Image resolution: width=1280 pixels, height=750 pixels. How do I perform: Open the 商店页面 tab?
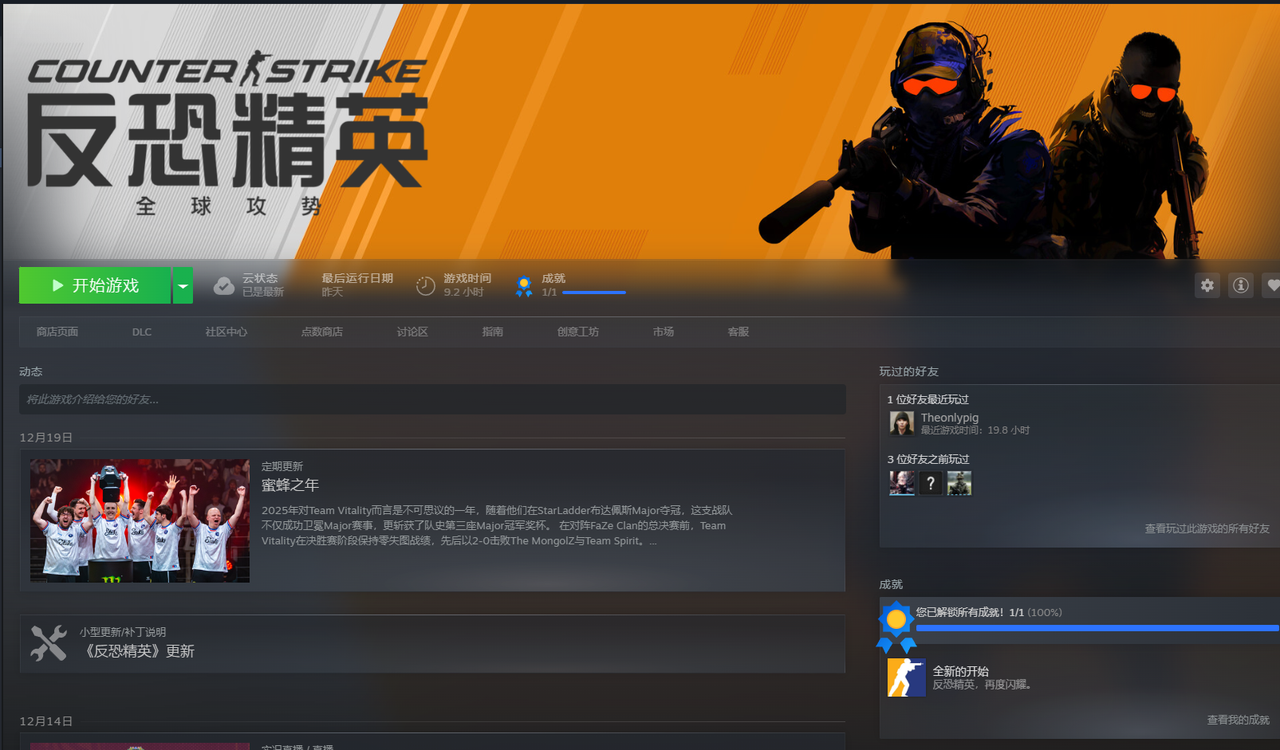[57, 332]
